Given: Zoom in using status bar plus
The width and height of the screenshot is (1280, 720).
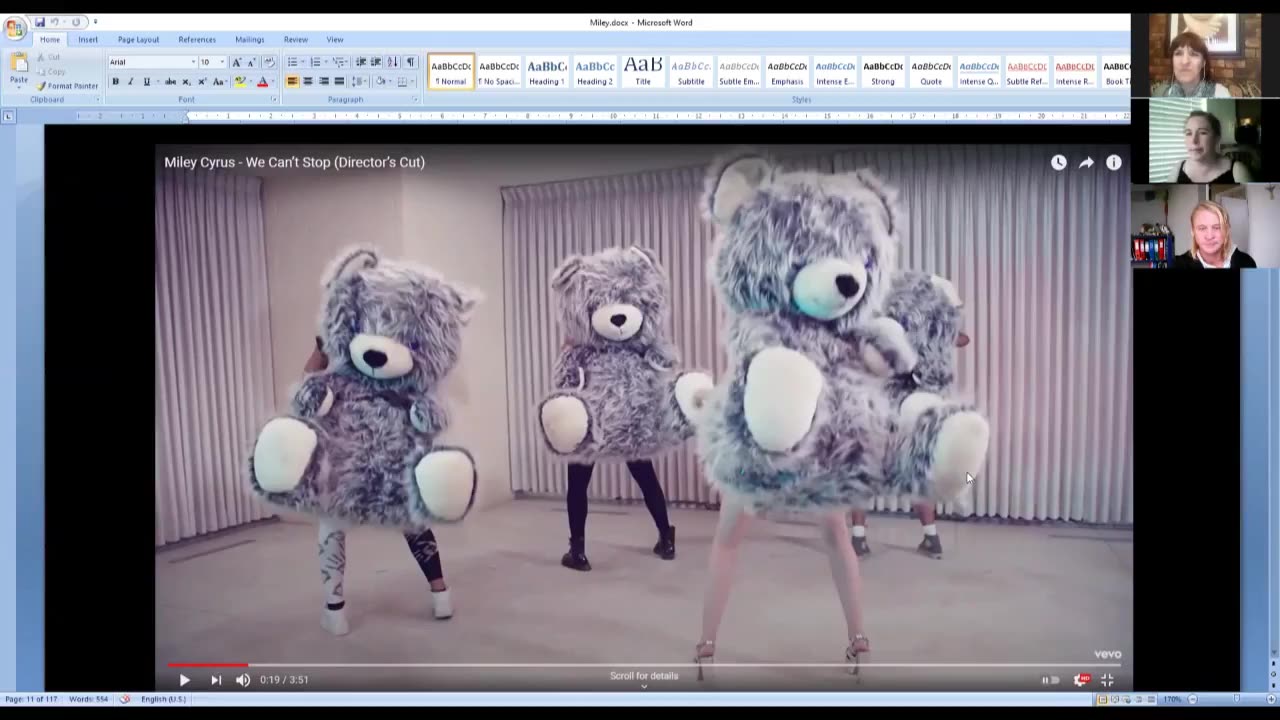Looking at the screenshot, I should 1271,699.
